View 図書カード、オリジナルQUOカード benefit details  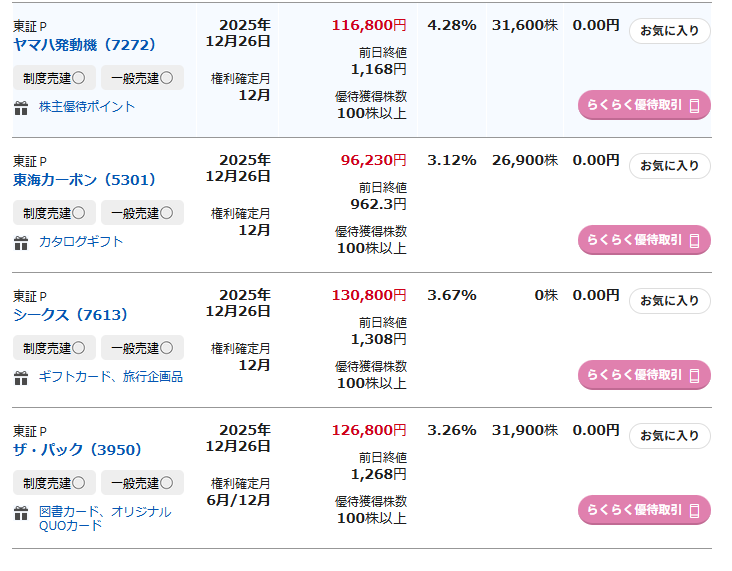tap(104, 518)
